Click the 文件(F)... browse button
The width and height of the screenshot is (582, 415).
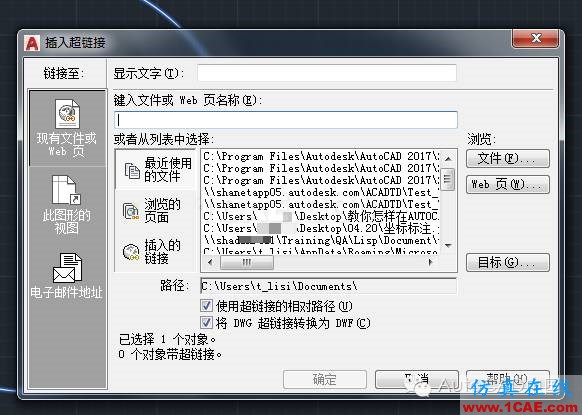(x=508, y=159)
